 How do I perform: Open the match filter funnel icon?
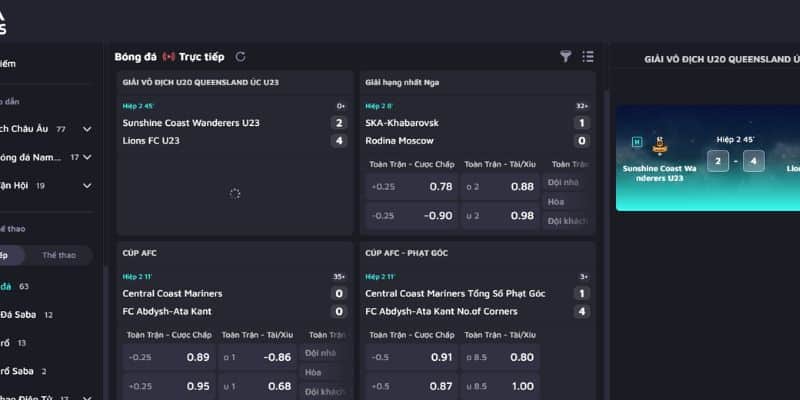(x=566, y=57)
